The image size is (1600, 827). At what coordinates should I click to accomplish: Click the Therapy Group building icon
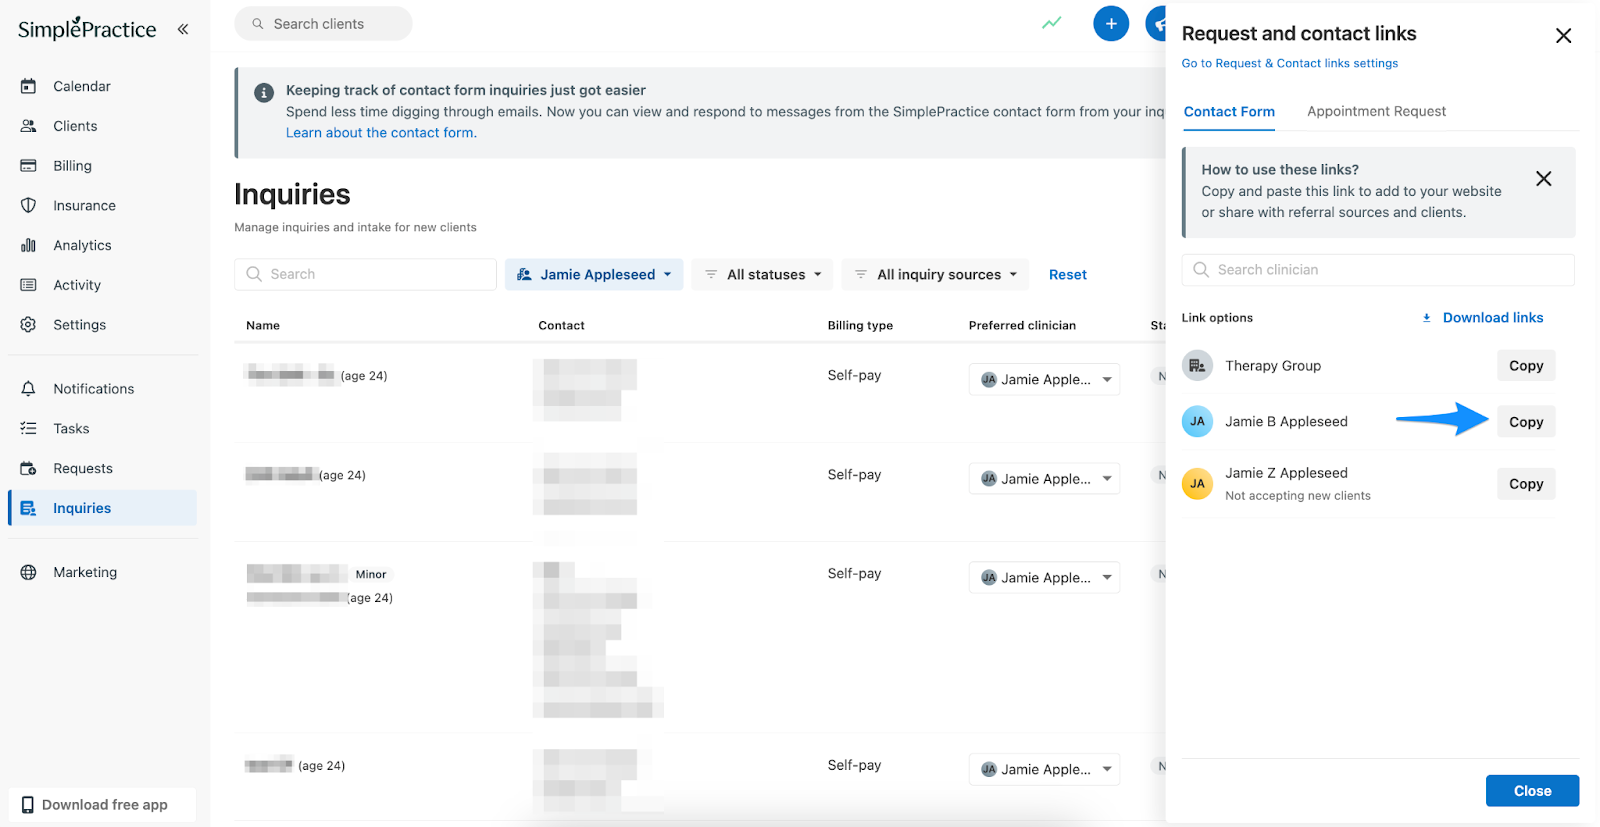[x=1197, y=366]
